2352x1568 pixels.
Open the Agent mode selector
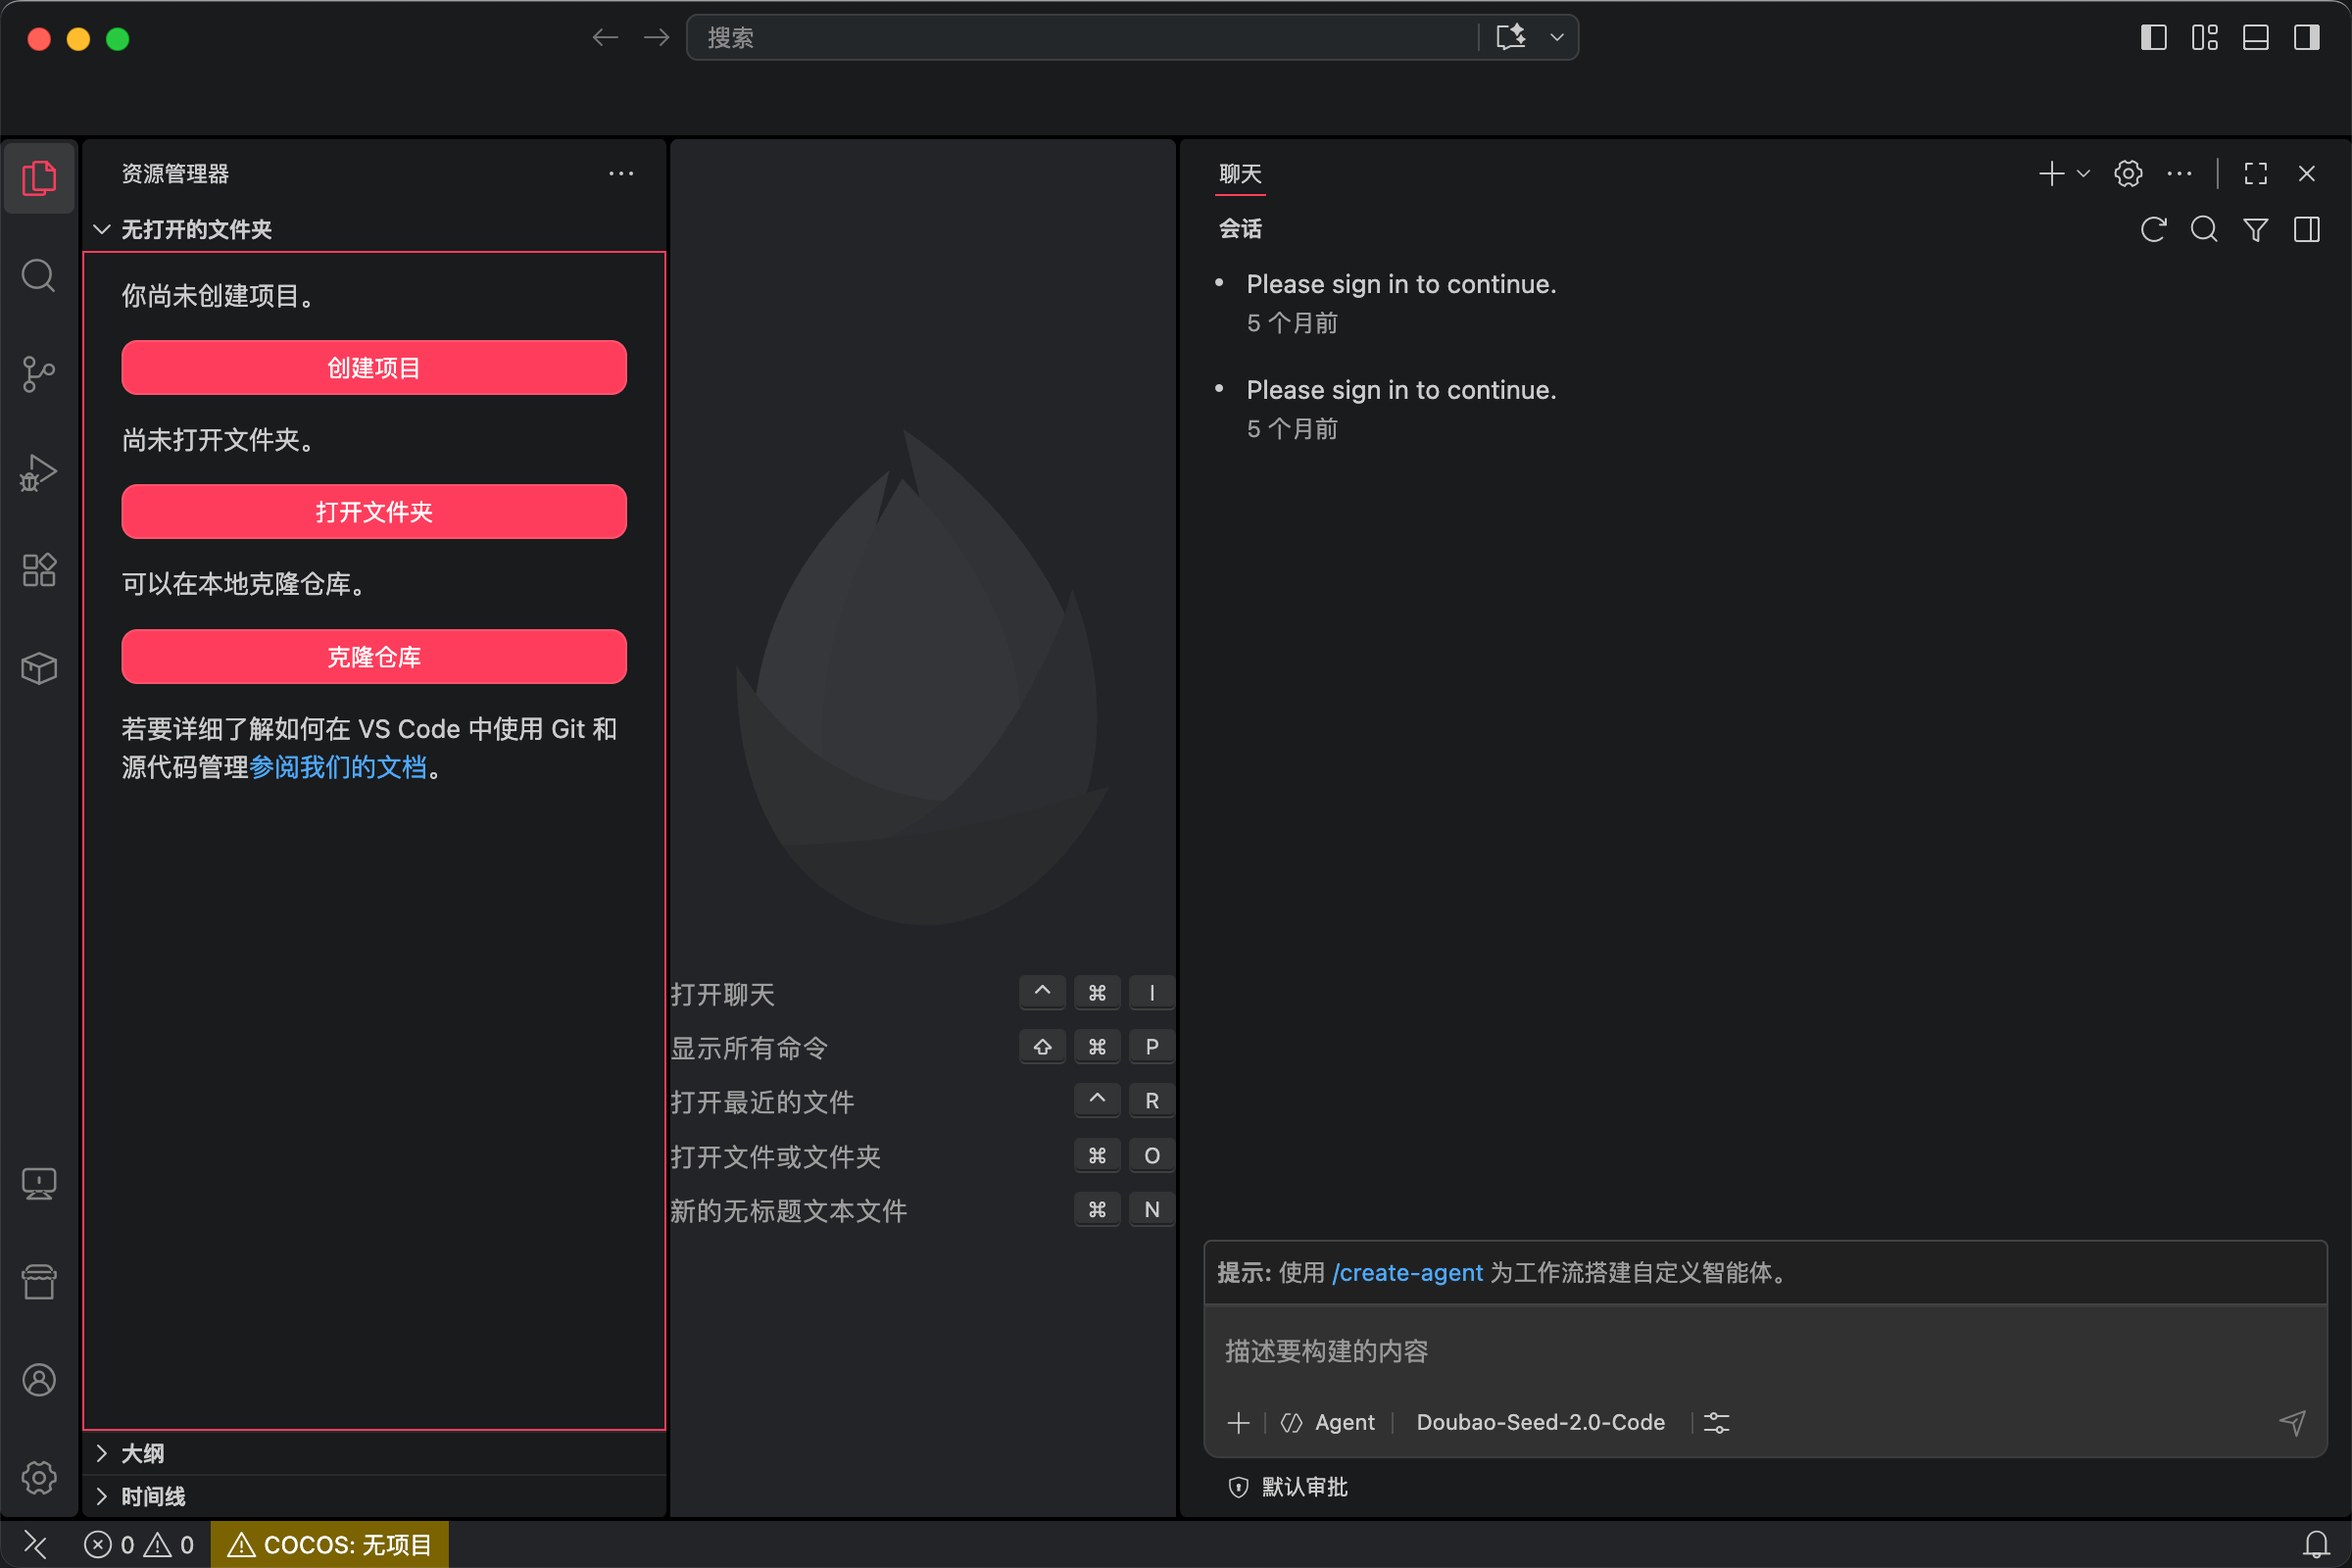[1328, 1422]
